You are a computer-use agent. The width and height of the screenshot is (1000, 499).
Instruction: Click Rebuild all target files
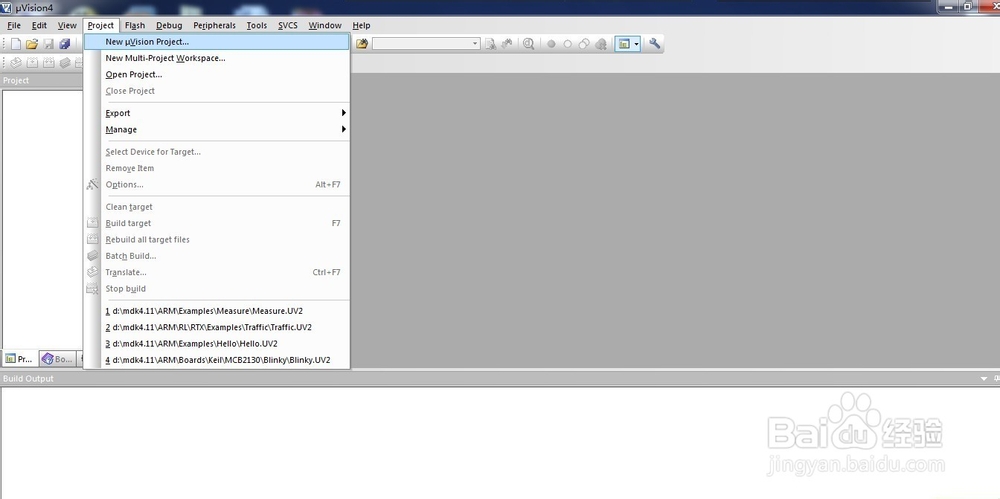(x=217, y=240)
